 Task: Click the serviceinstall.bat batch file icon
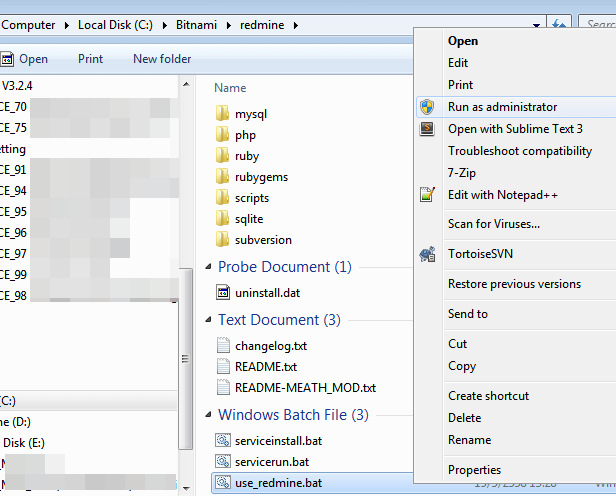pyautogui.click(x=224, y=440)
